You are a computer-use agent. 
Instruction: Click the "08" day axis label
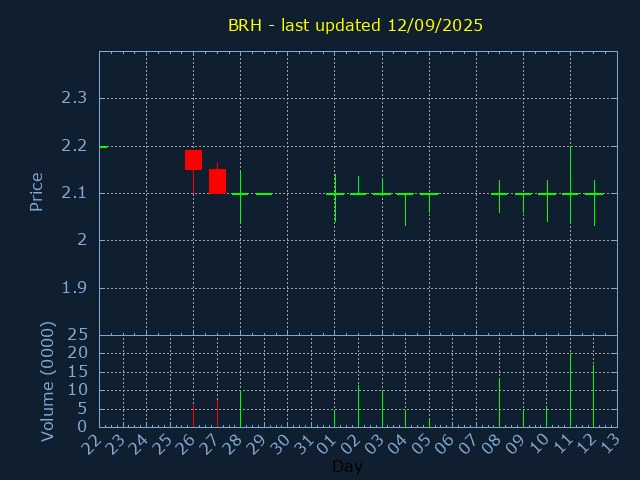(x=493, y=444)
